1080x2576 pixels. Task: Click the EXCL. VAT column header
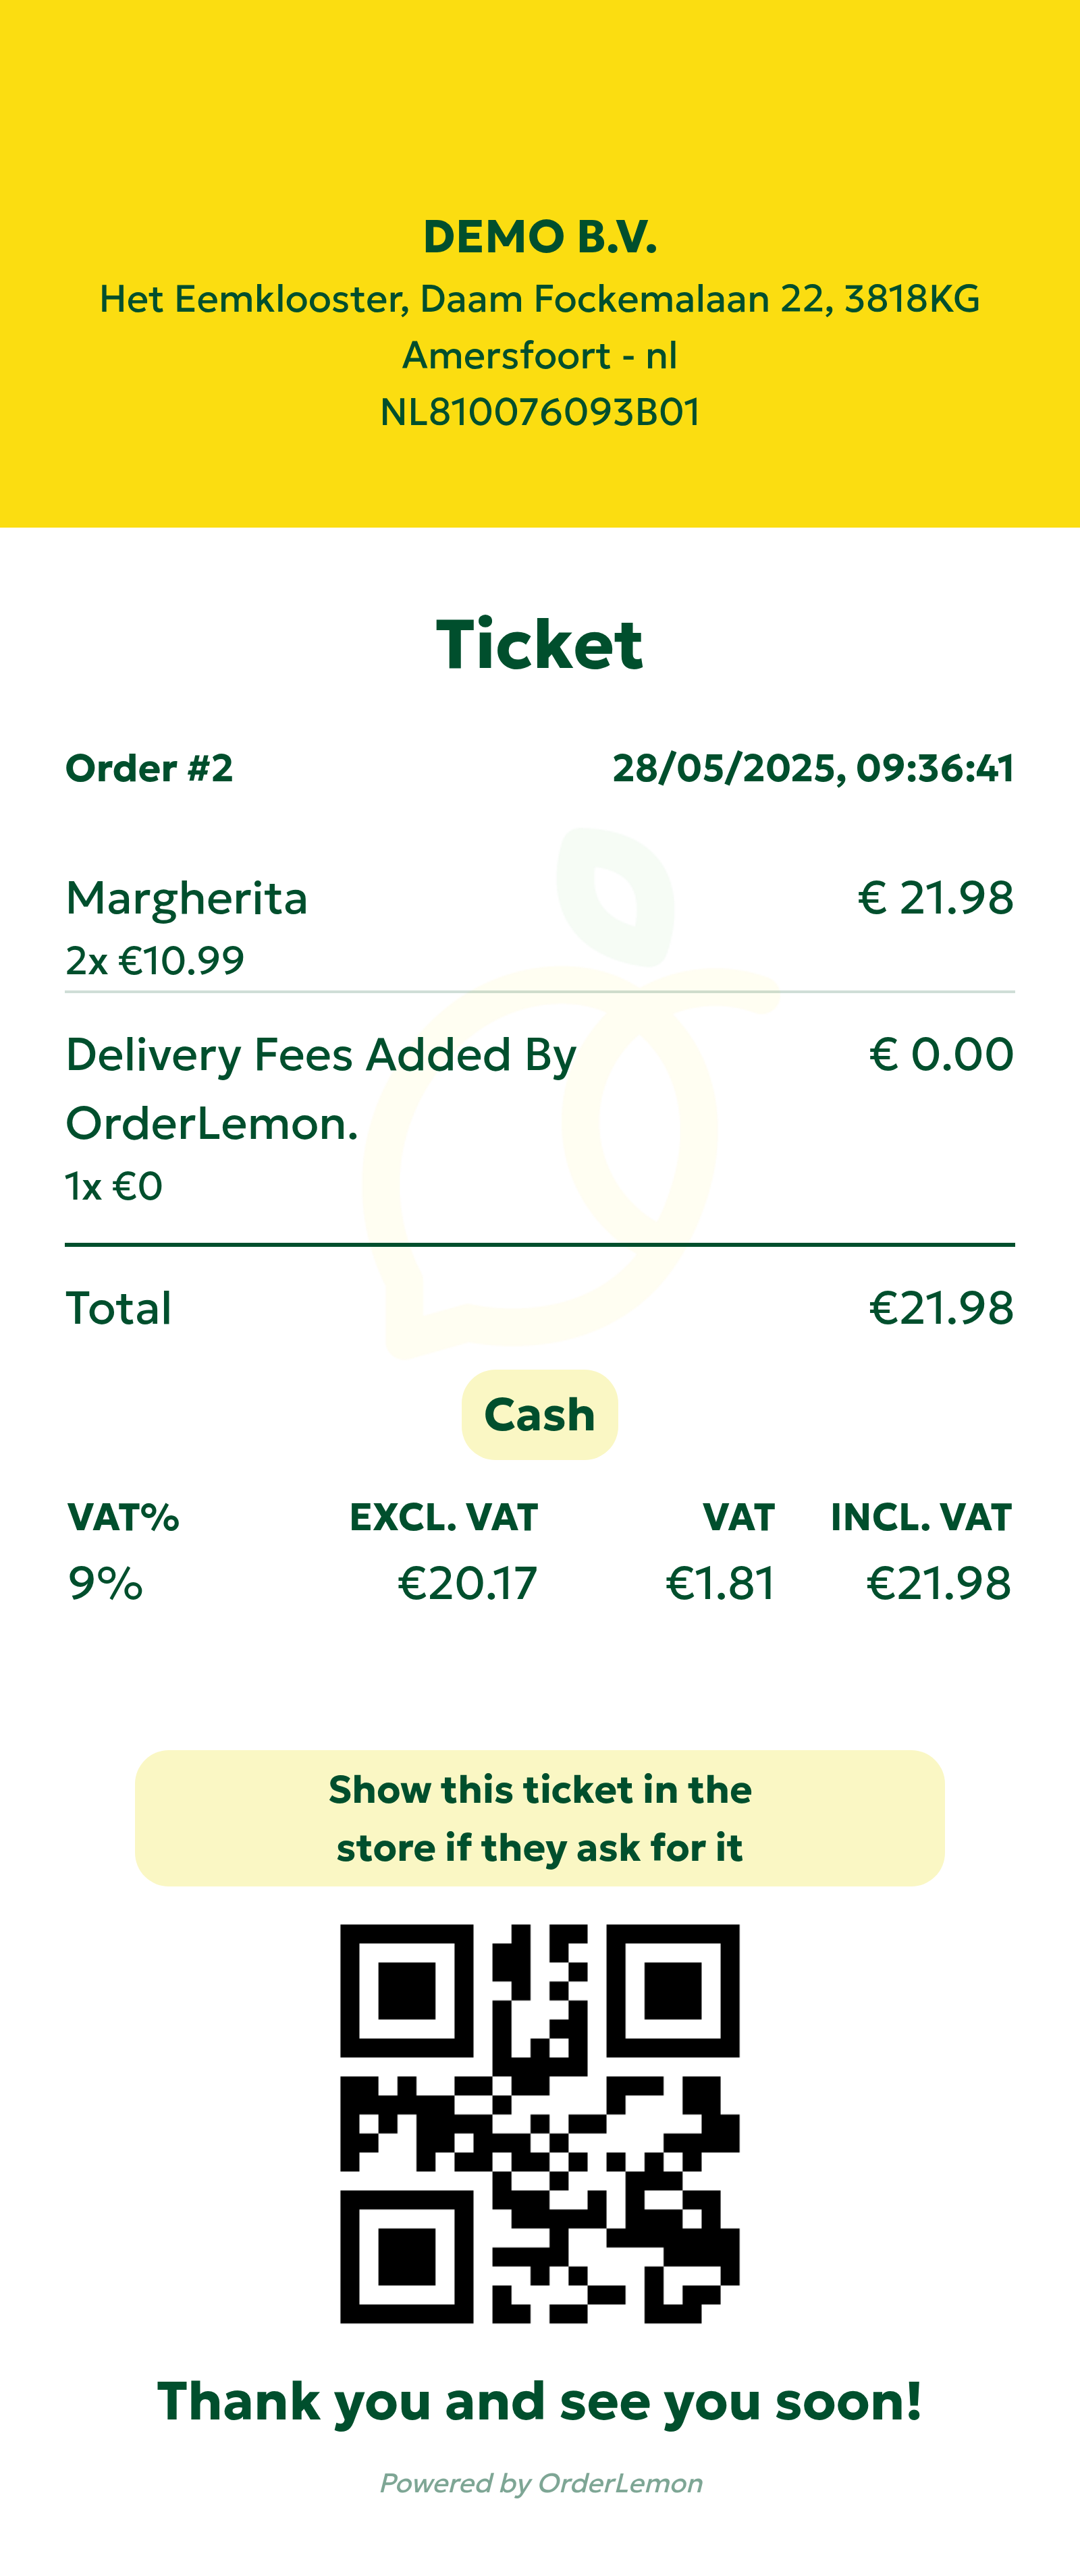pos(443,1518)
